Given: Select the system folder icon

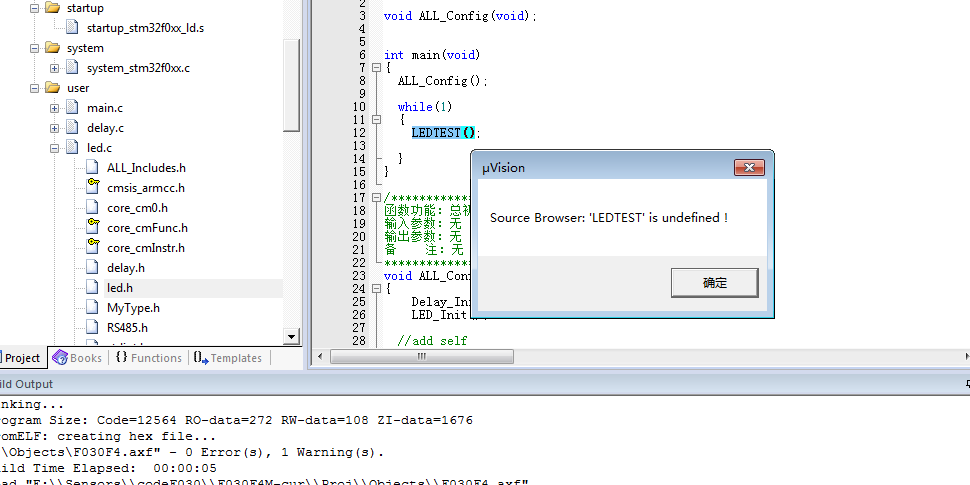Looking at the screenshot, I should click(x=53, y=48).
